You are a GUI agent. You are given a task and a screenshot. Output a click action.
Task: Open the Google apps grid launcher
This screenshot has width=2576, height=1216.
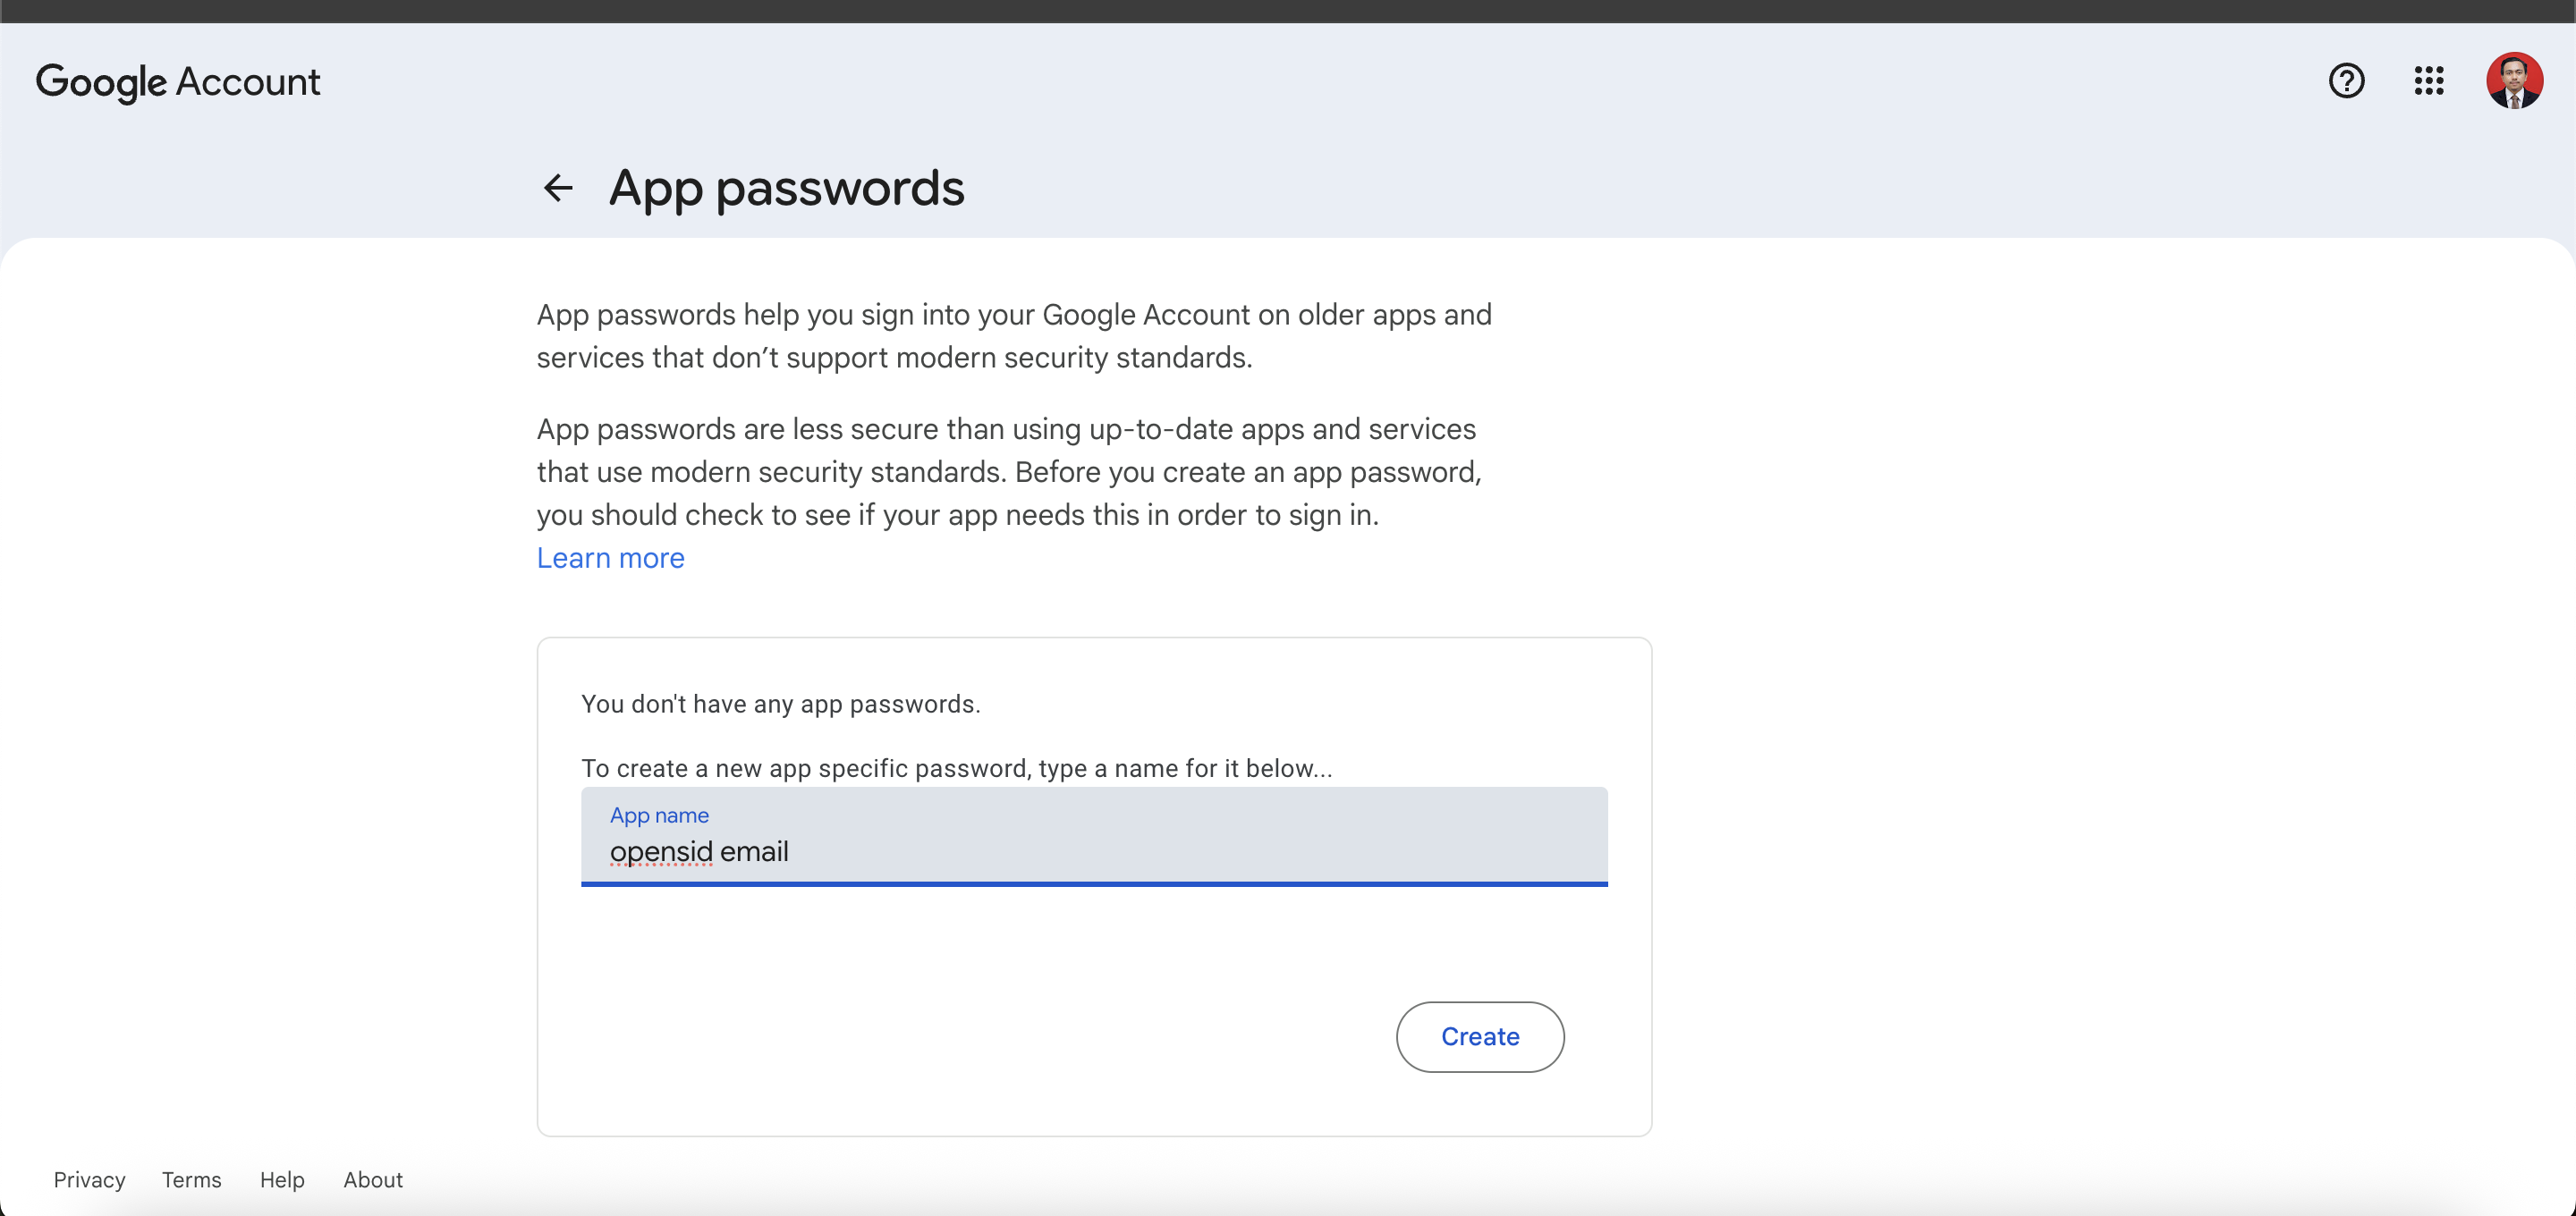pyautogui.click(x=2428, y=80)
